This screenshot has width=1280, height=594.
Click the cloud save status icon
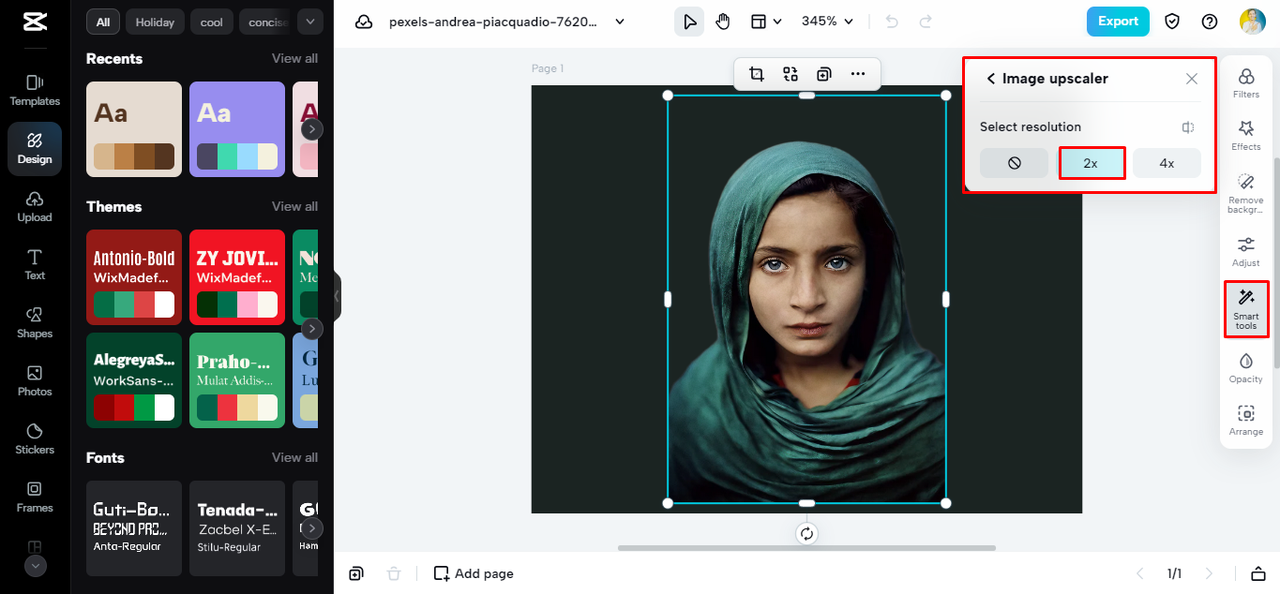pos(364,22)
